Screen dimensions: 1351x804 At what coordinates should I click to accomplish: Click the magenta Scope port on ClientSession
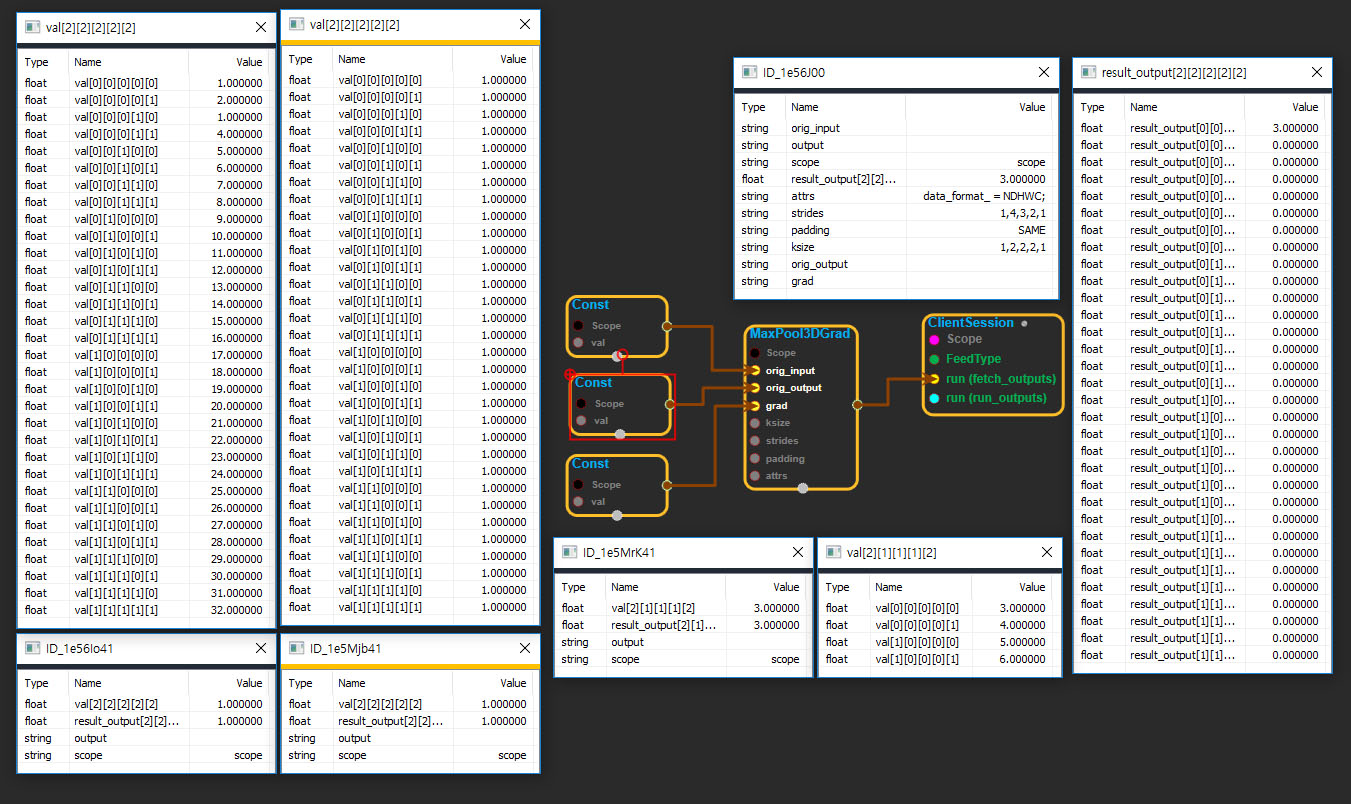click(x=933, y=339)
